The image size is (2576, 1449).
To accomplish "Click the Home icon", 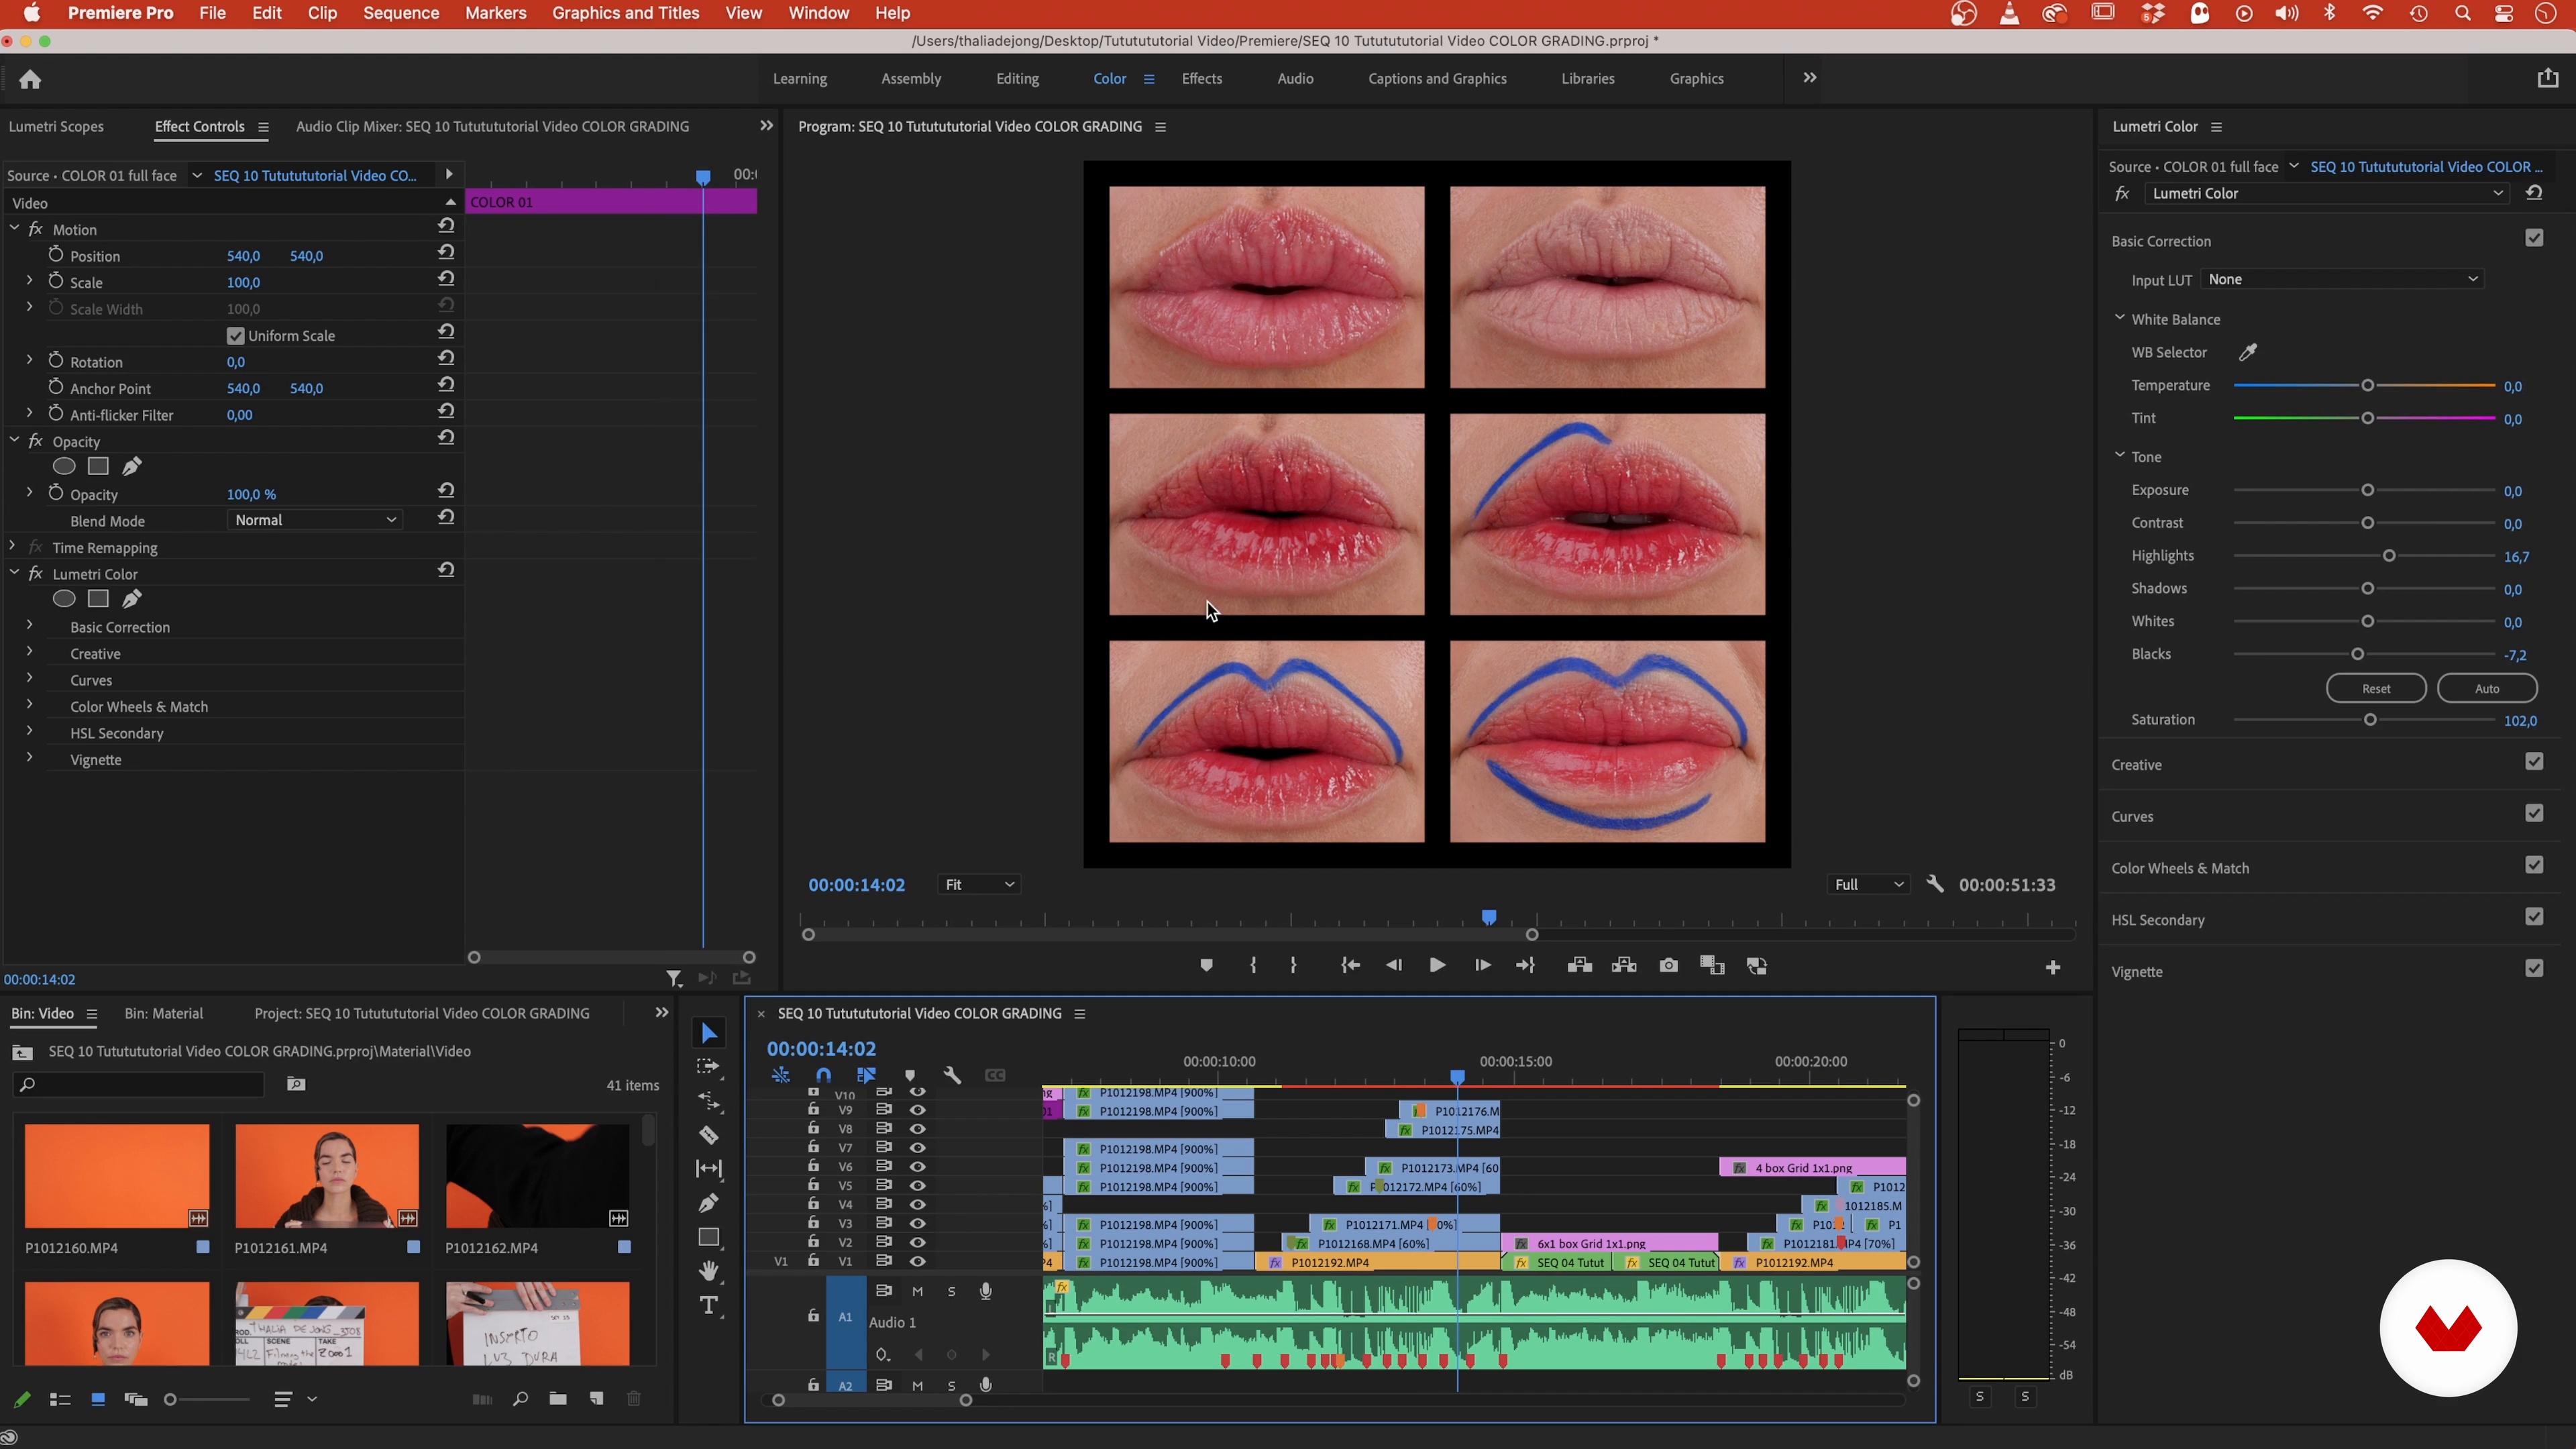I will point(30,79).
